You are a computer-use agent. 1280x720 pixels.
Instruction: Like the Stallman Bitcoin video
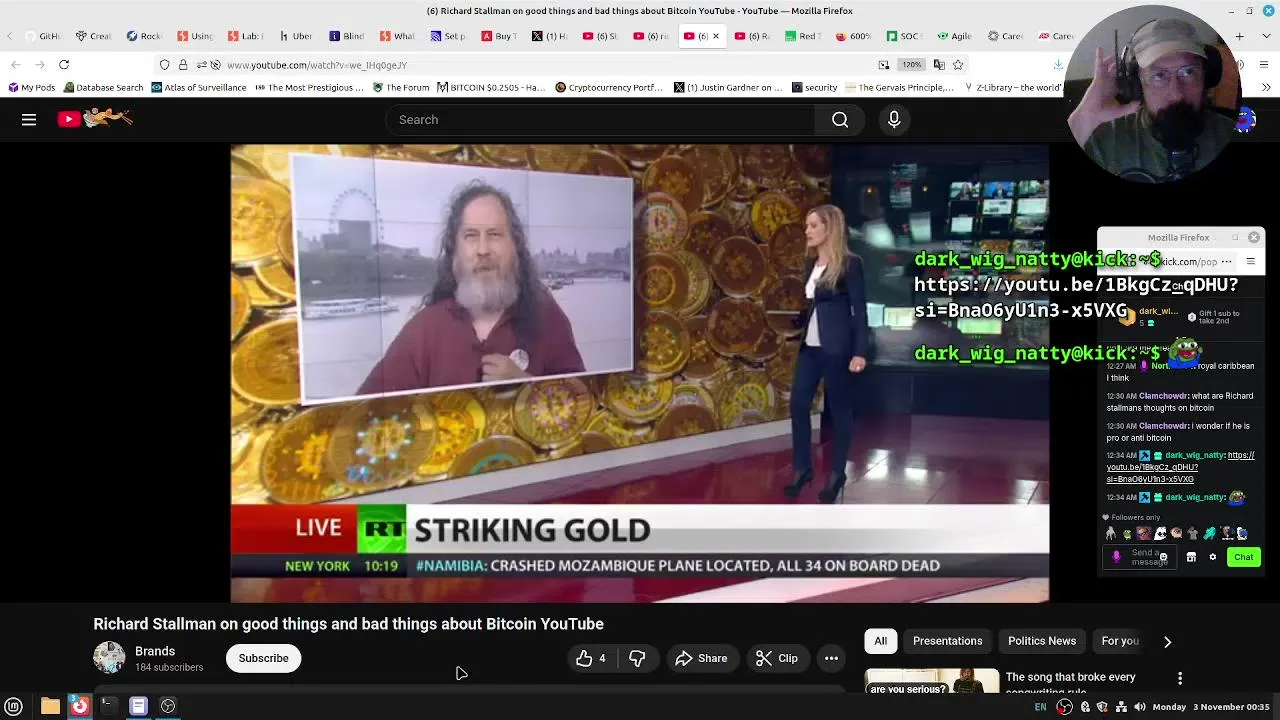pyautogui.click(x=592, y=658)
